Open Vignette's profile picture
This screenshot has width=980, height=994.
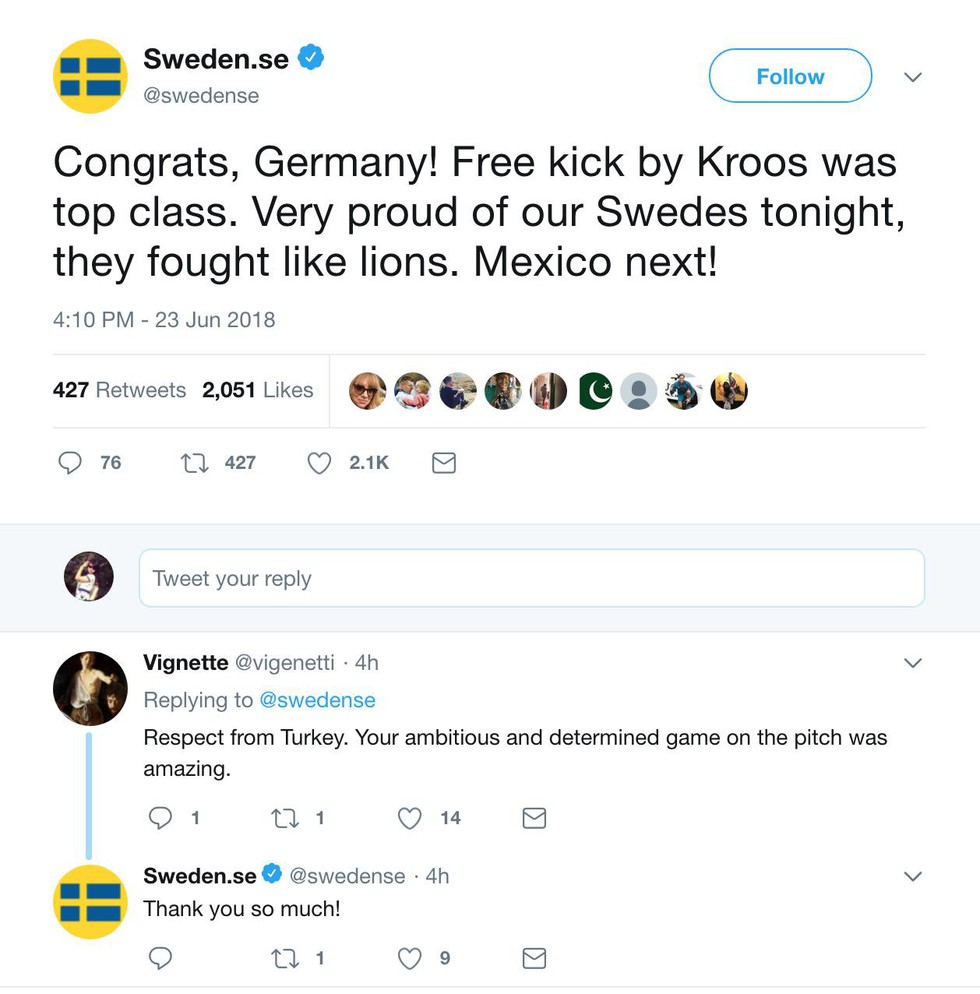pyautogui.click(x=90, y=688)
